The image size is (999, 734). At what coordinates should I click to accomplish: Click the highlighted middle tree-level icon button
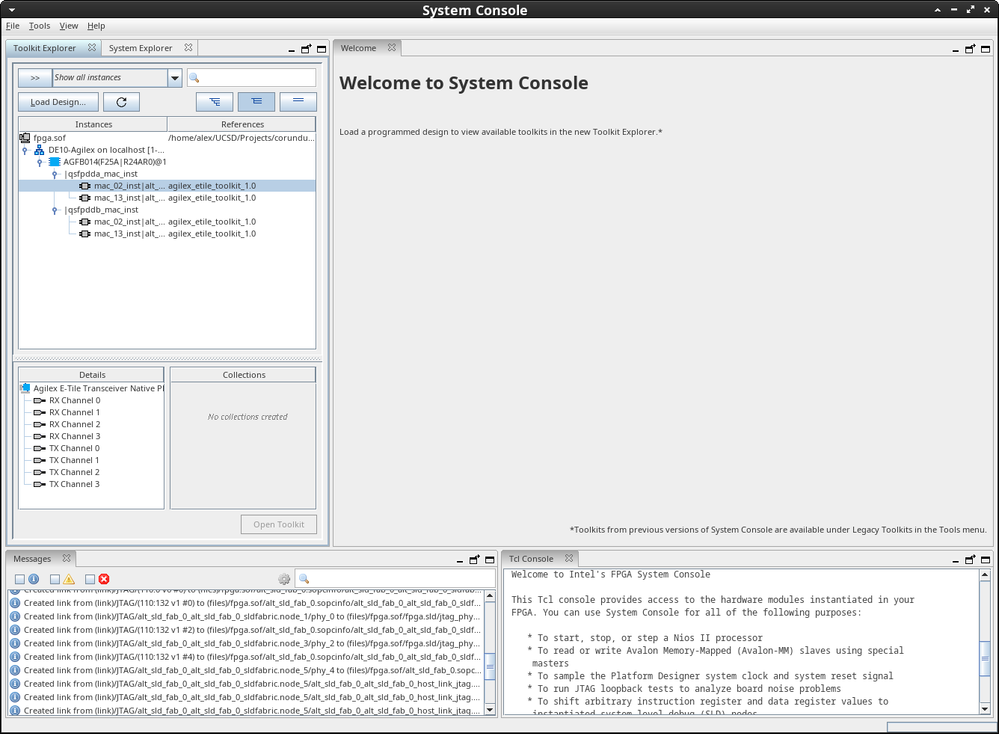(x=256, y=102)
